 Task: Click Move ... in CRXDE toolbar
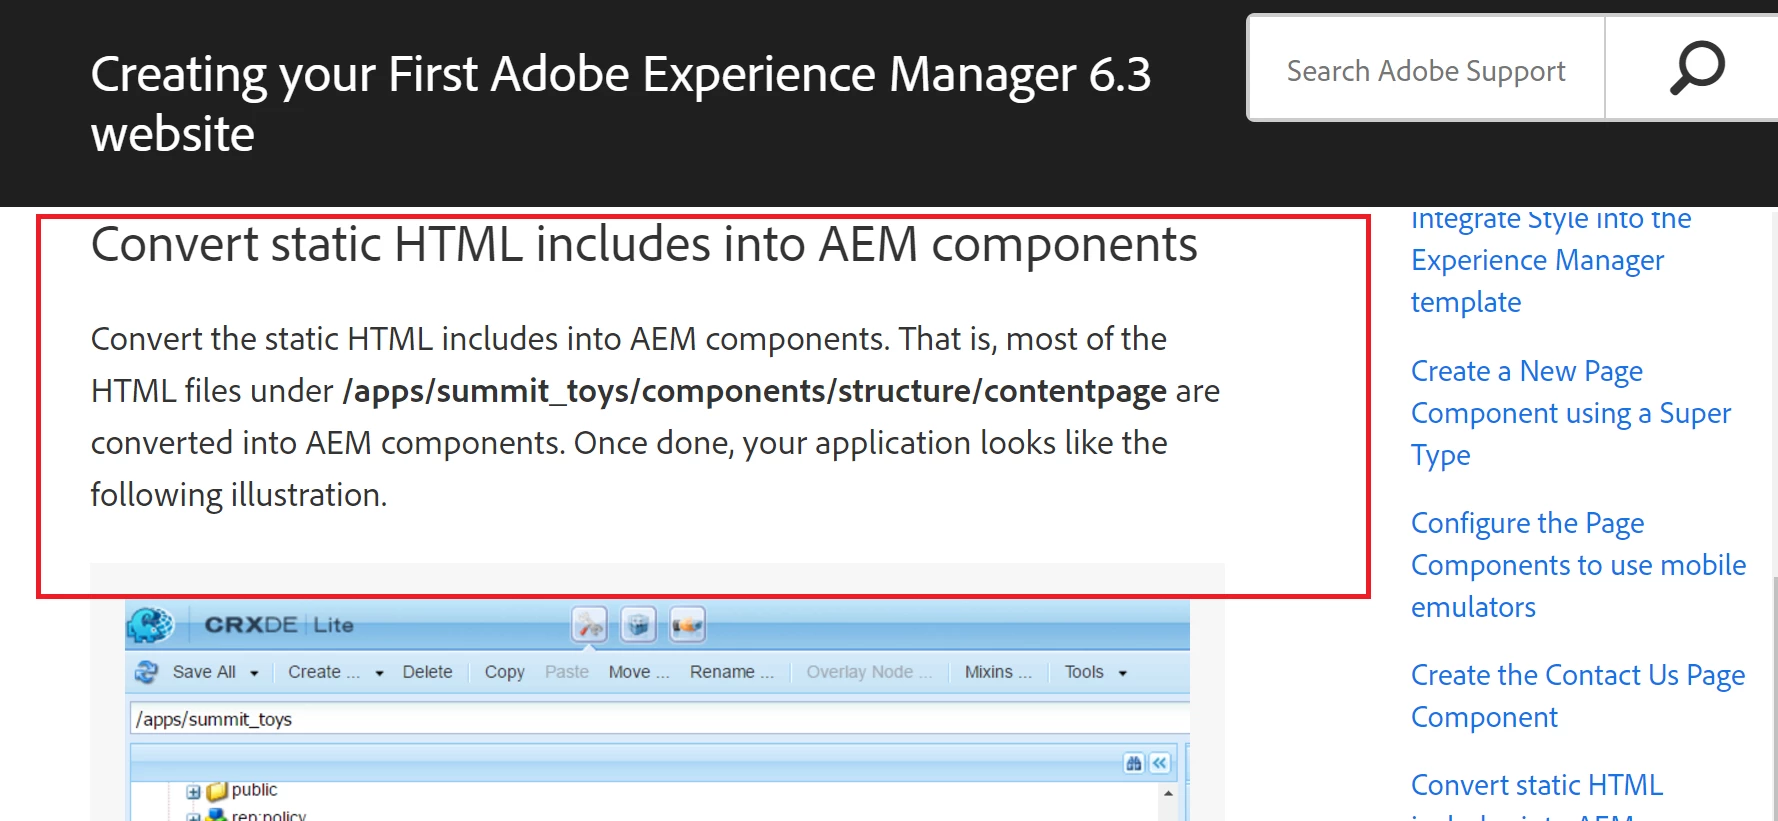[639, 672]
